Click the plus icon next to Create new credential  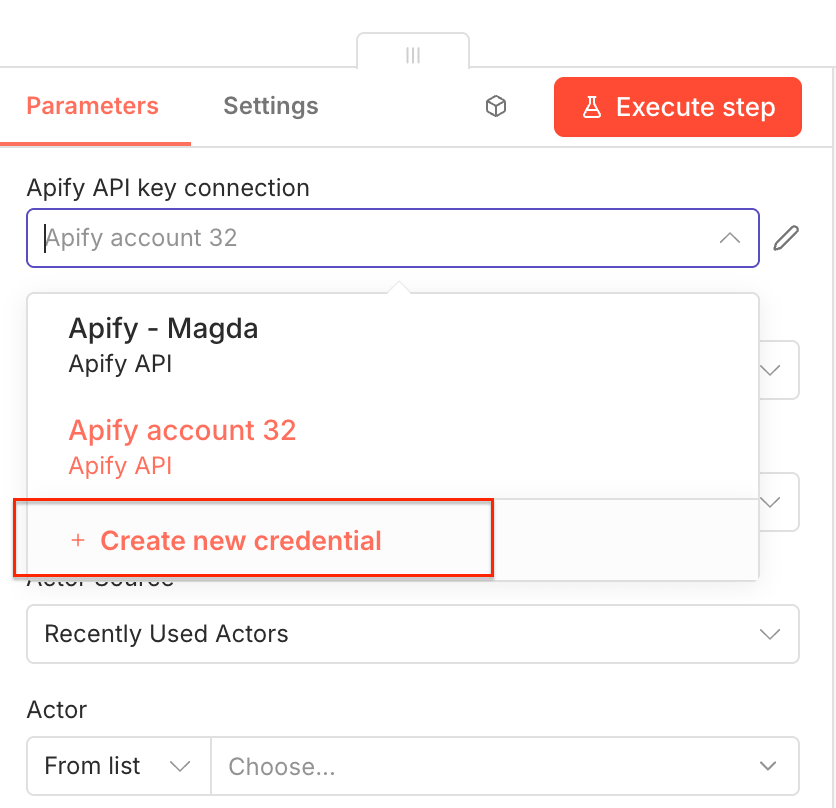[x=77, y=540]
